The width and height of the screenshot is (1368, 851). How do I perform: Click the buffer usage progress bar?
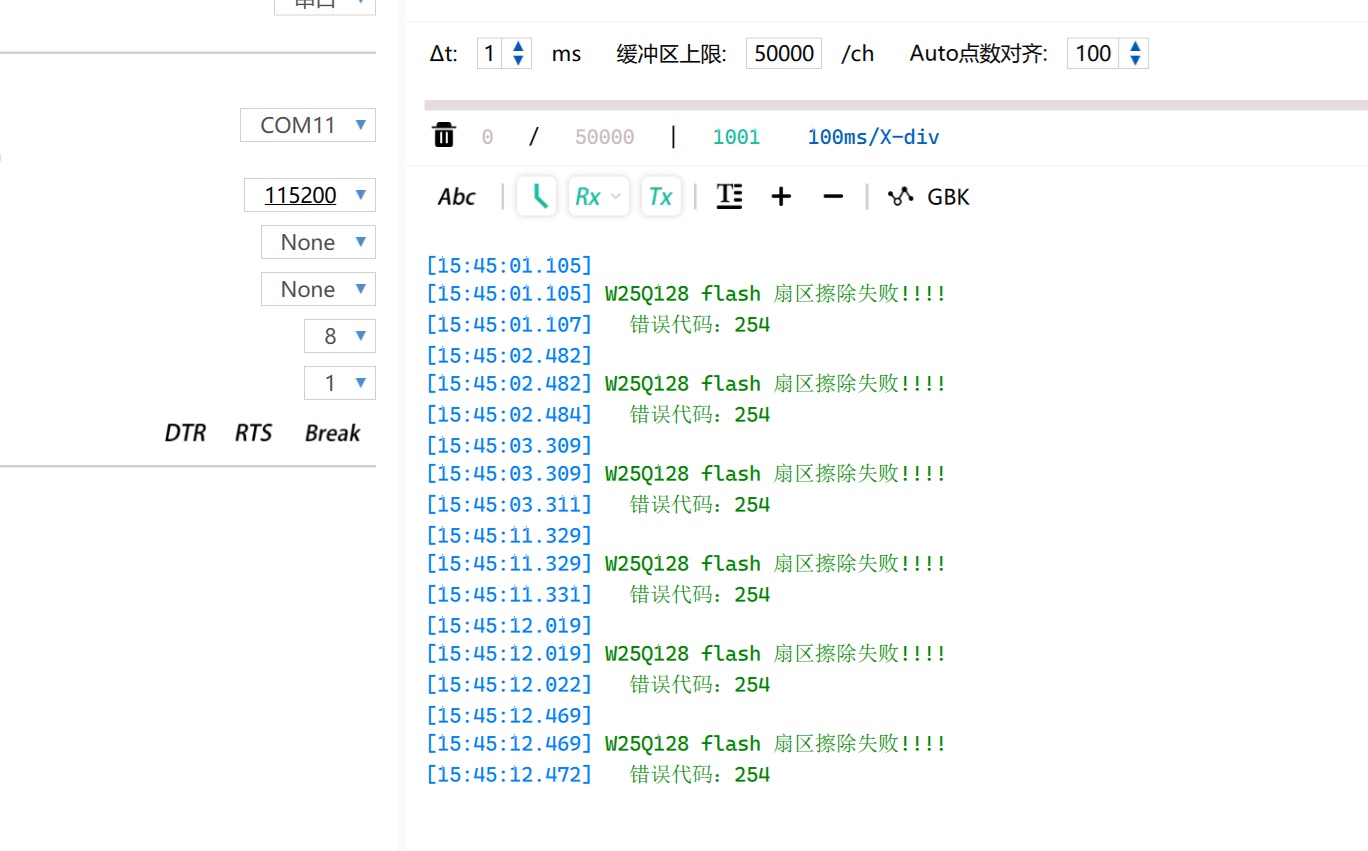[x=896, y=104]
